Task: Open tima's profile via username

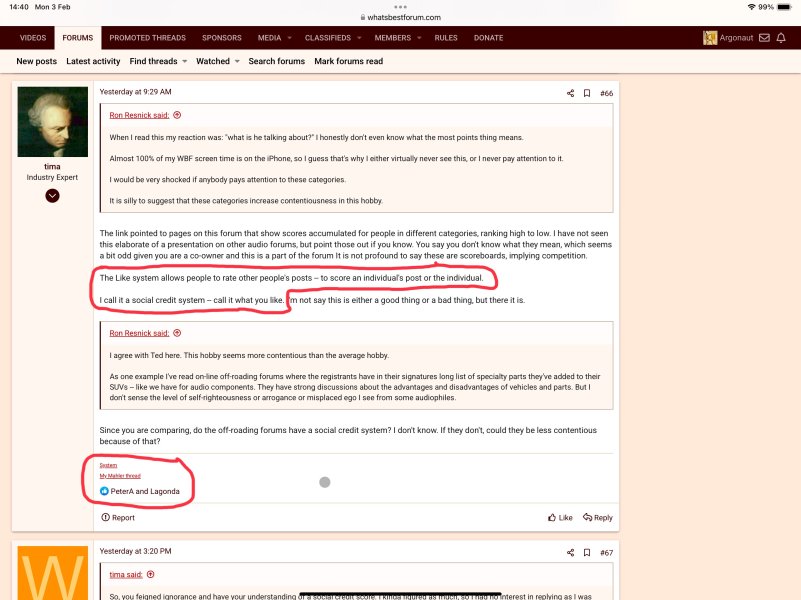Action: tap(52, 166)
